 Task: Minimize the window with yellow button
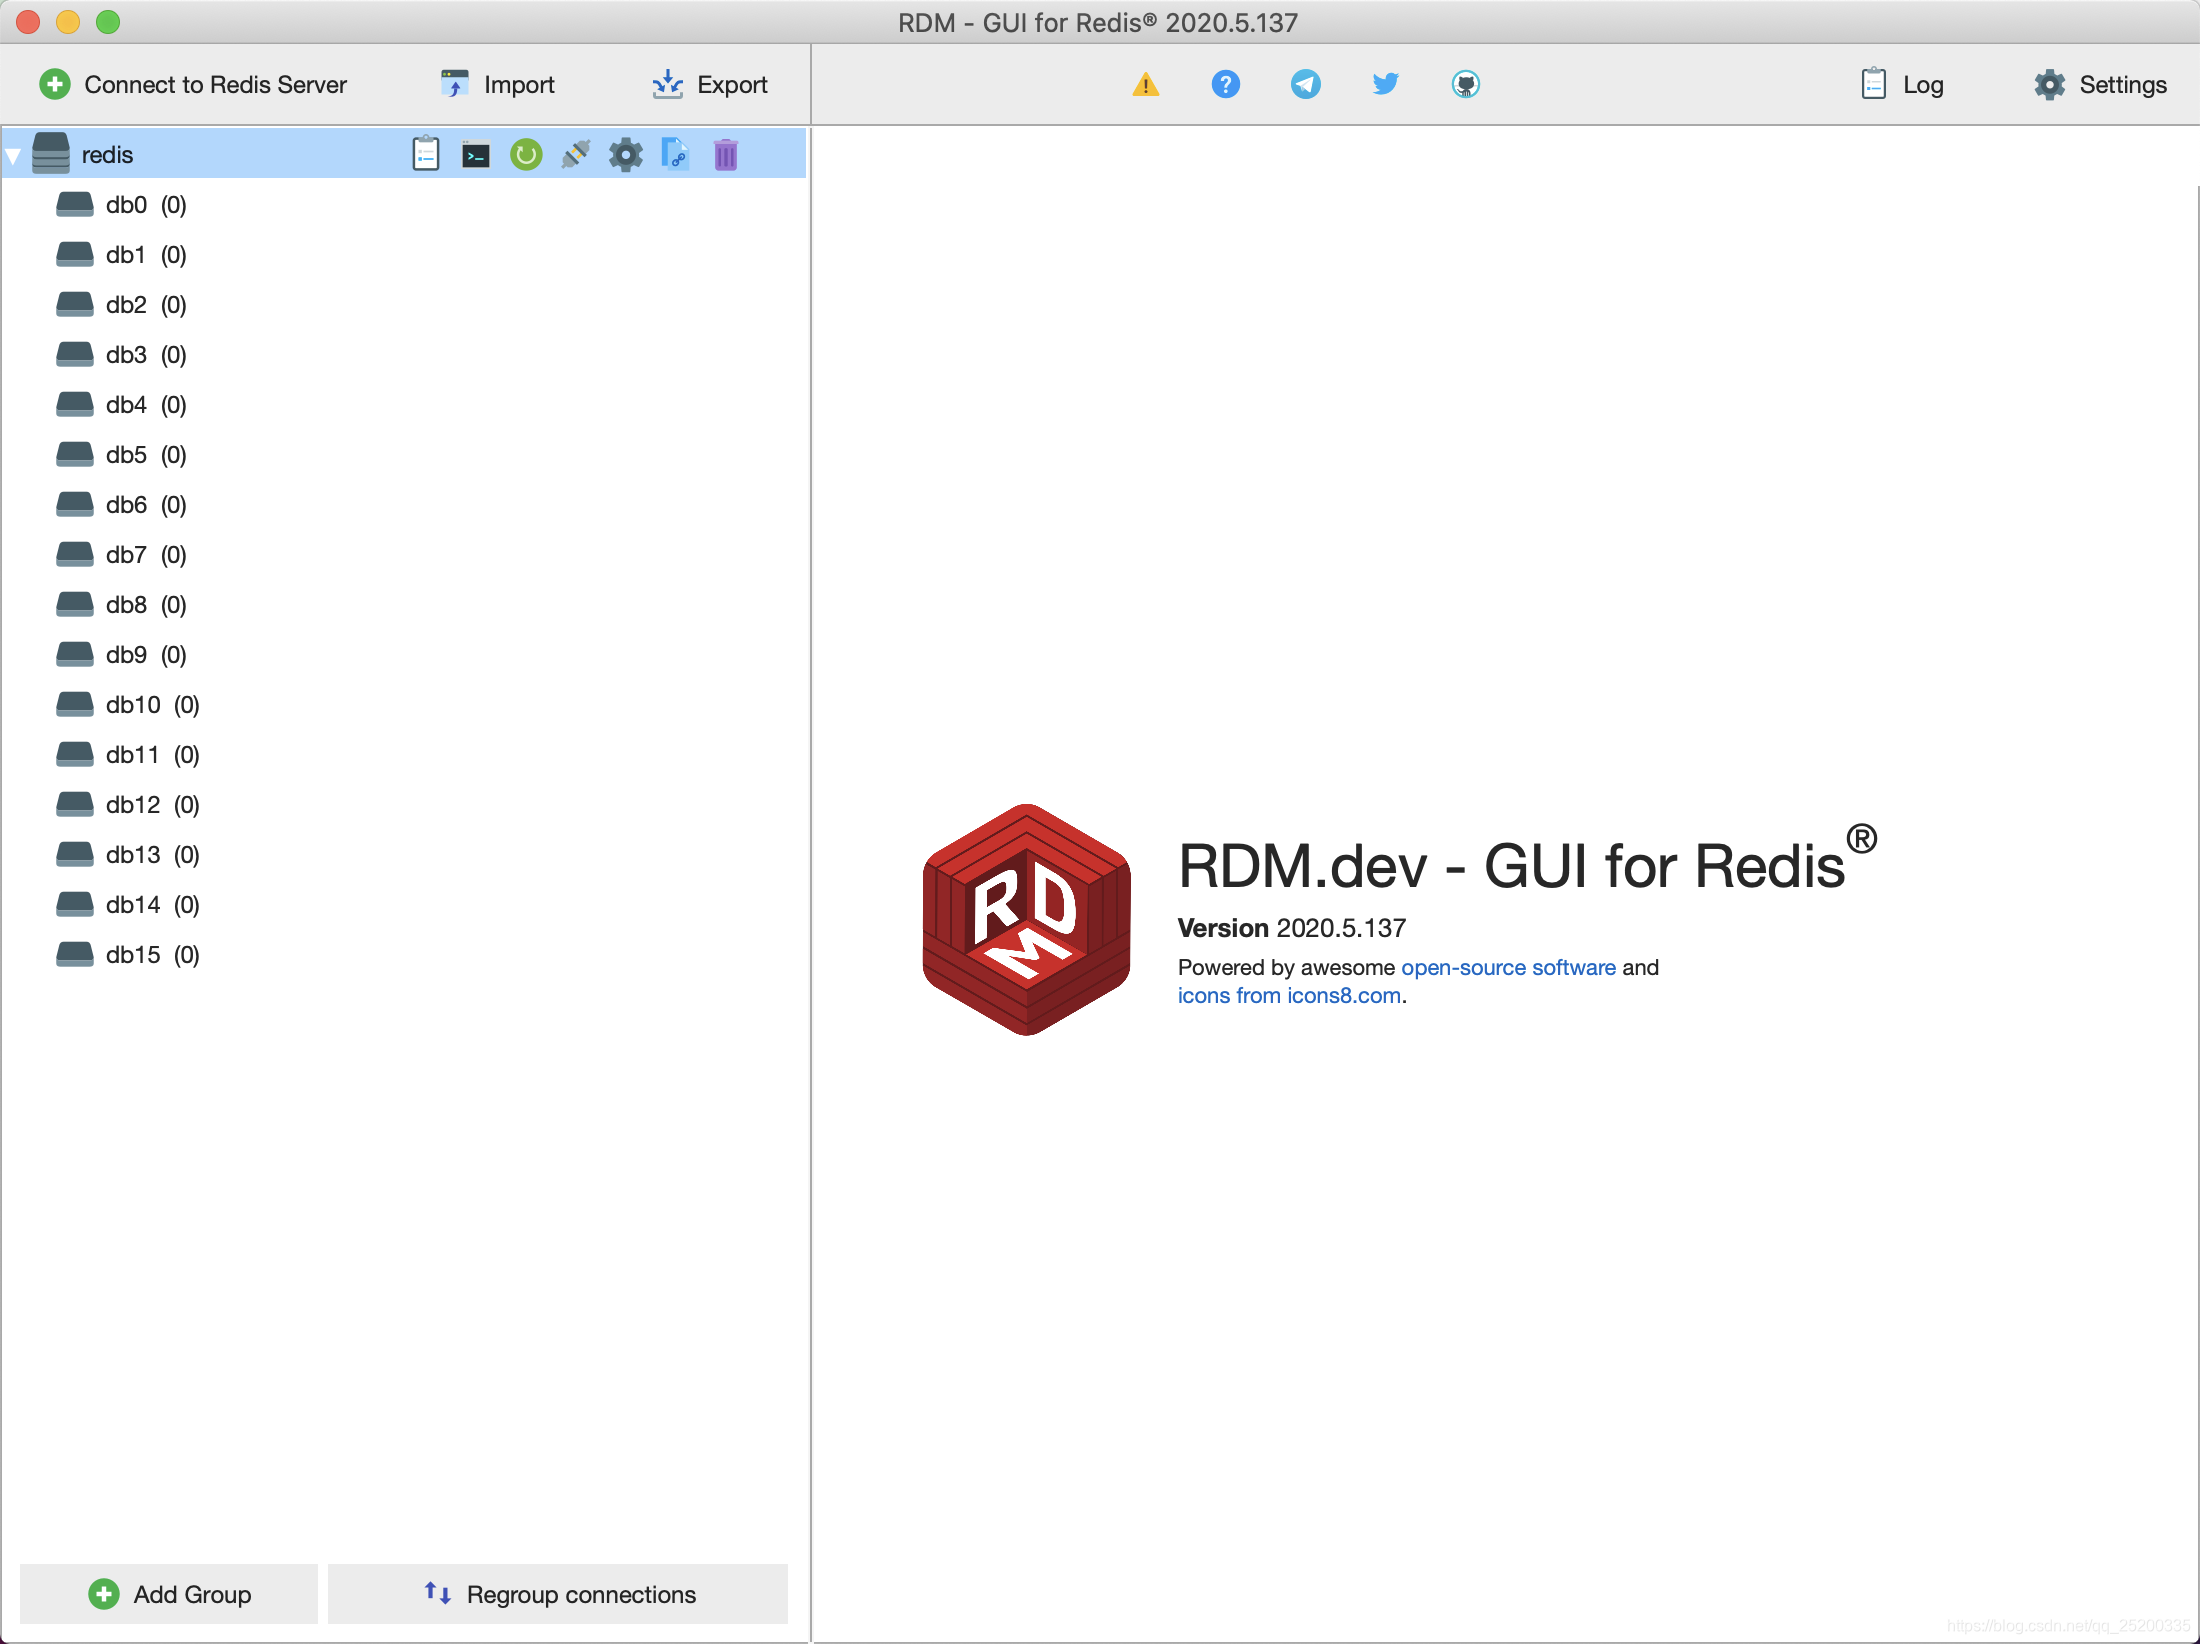(x=68, y=22)
